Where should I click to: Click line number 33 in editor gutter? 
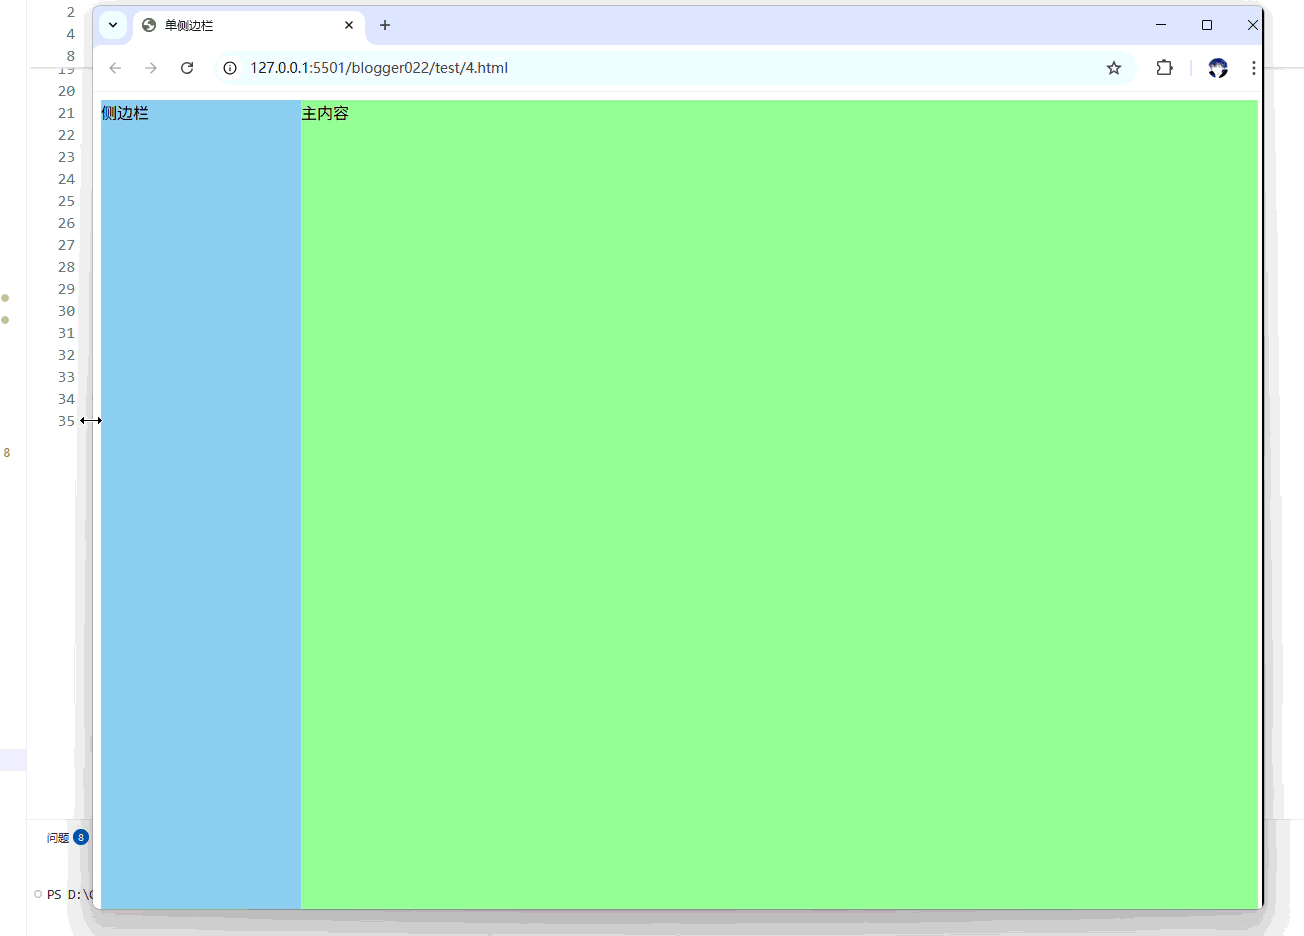tap(66, 377)
